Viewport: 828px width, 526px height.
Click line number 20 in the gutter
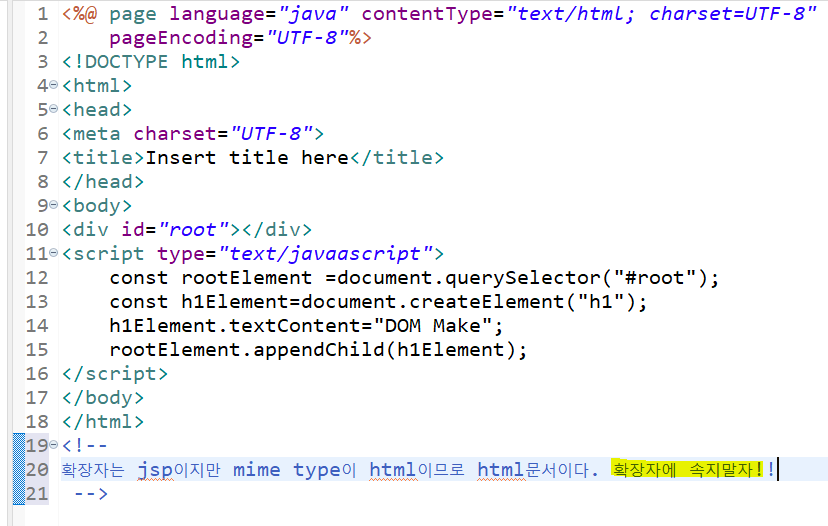(x=37, y=469)
